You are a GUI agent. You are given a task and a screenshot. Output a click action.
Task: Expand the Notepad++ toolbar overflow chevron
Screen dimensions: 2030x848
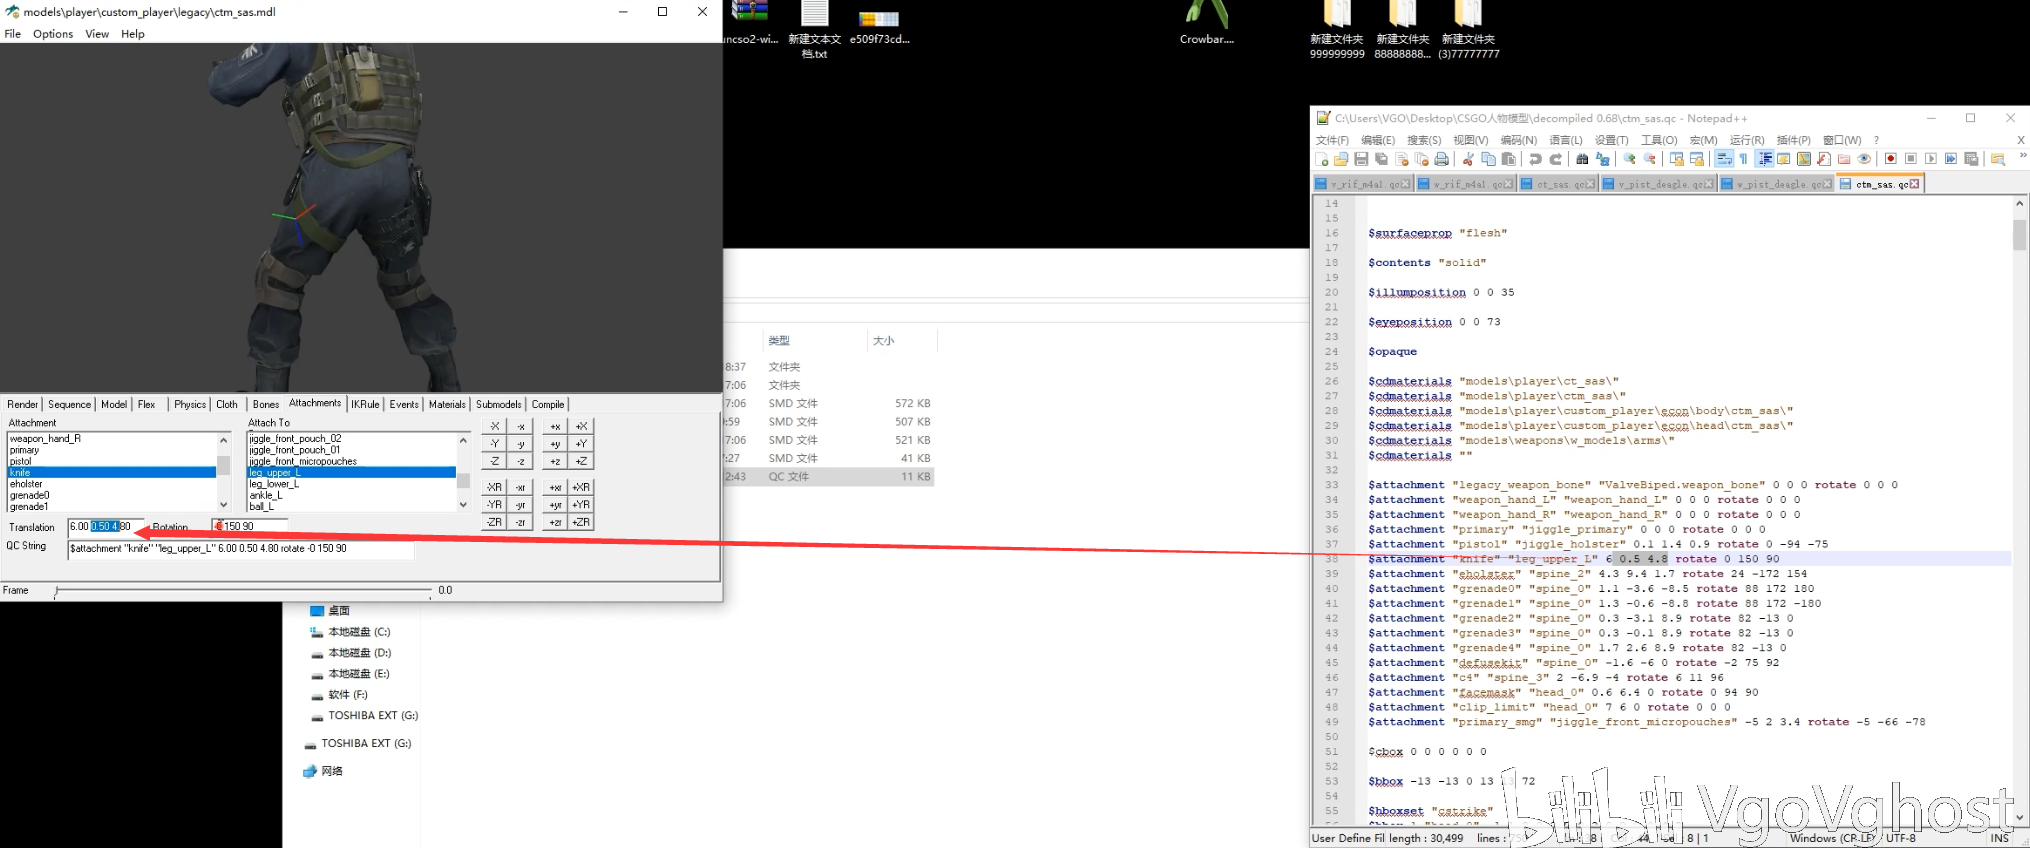tap(2022, 156)
